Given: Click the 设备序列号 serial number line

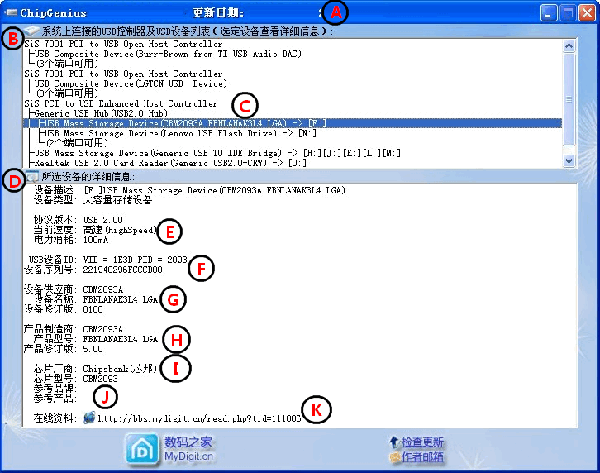Looking at the screenshot, I should 93,269.
